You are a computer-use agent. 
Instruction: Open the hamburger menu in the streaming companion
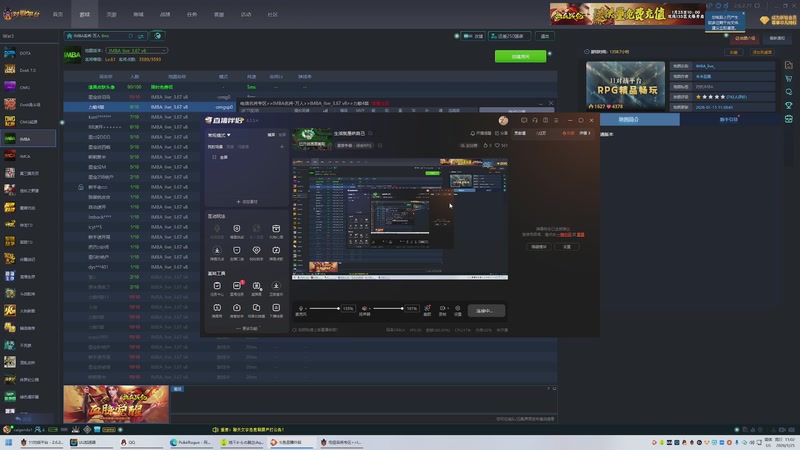[x=556, y=120]
